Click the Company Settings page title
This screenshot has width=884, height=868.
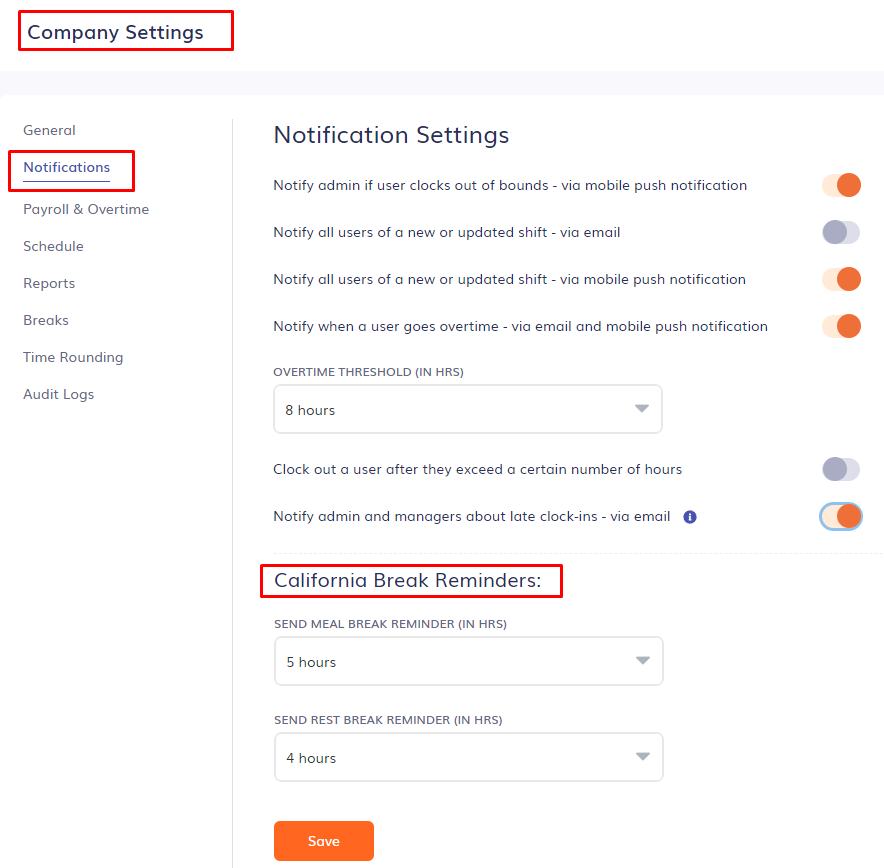point(116,32)
